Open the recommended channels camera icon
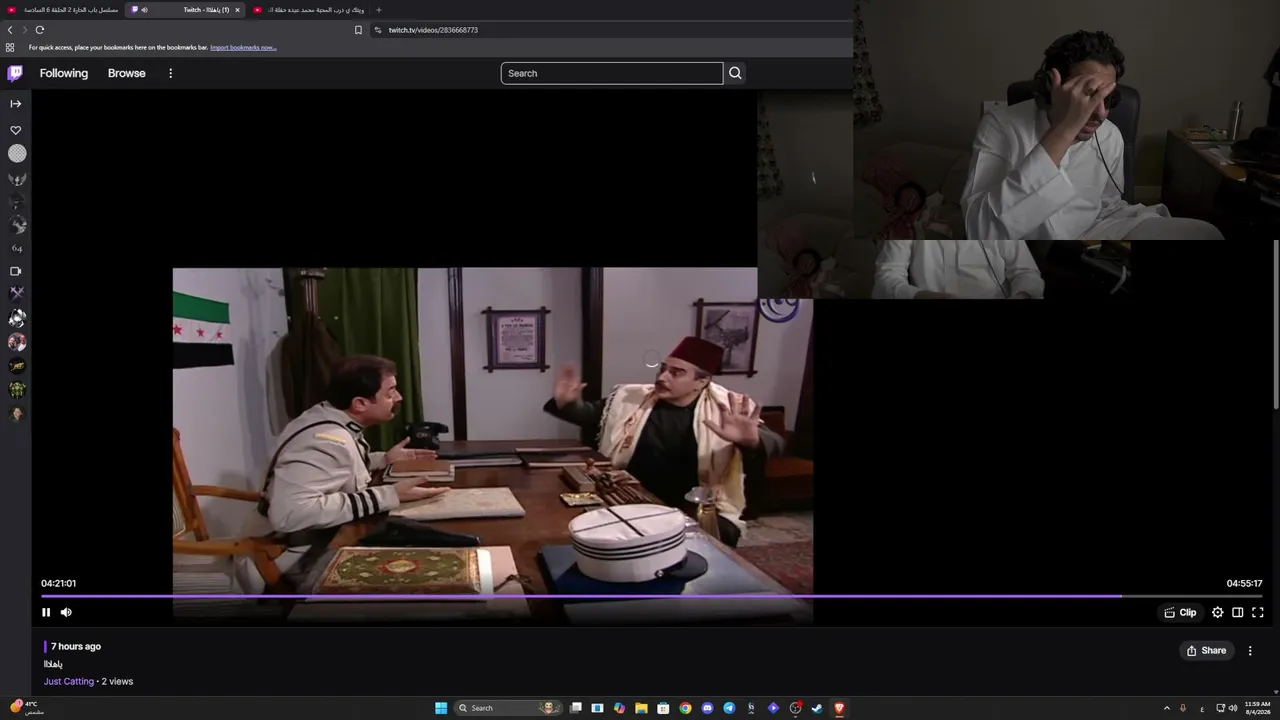Image resolution: width=1280 pixels, height=720 pixels. click(16, 271)
